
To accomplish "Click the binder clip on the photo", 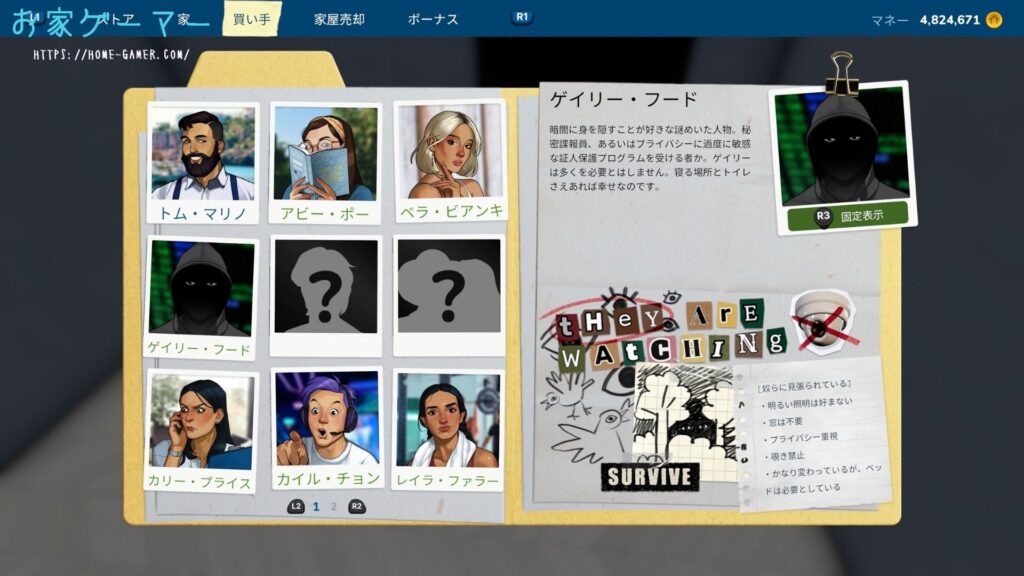I will pos(841,73).
